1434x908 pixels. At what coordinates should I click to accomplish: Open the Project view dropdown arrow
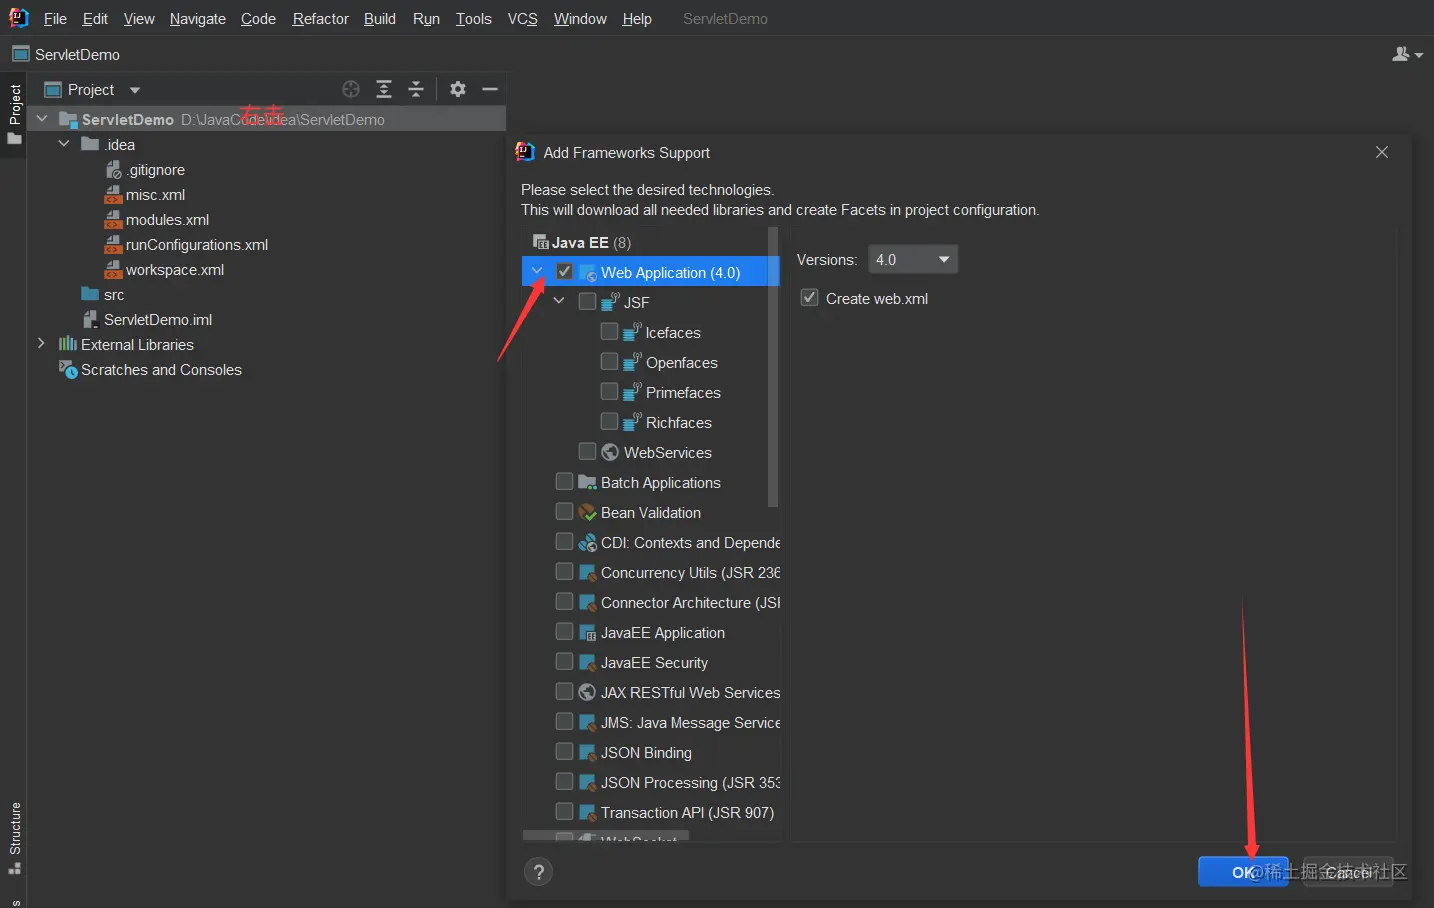pyautogui.click(x=135, y=90)
